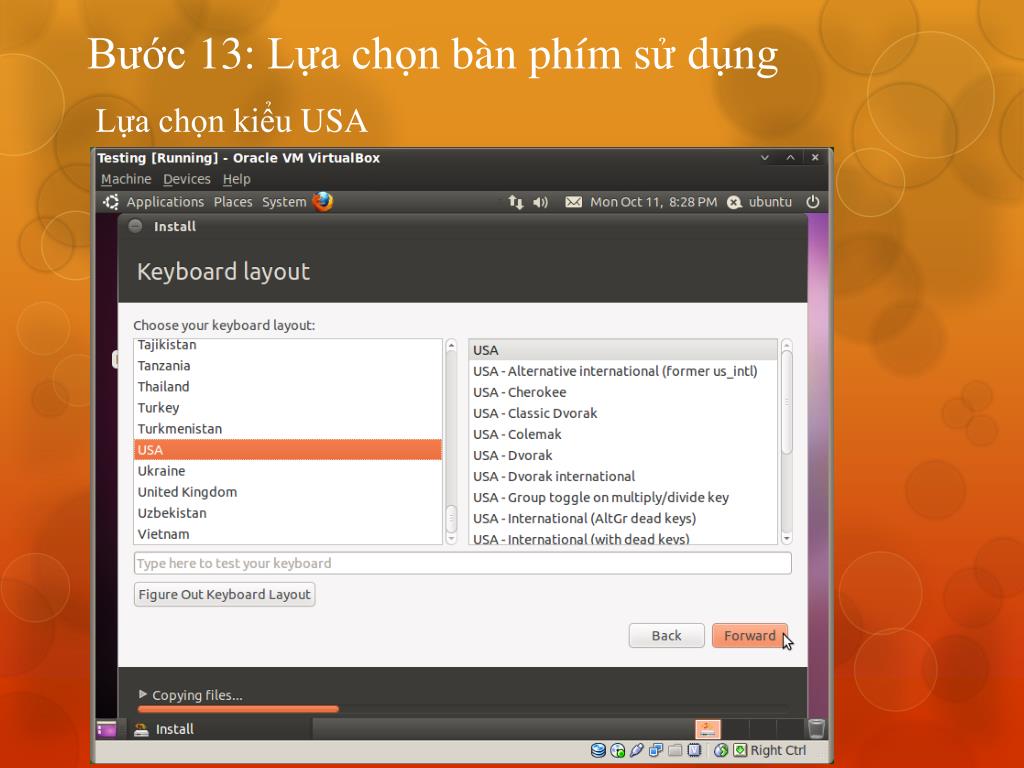Select Uzbekistan in the country list
Viewport: 1024px width, 768px height.
288,513
